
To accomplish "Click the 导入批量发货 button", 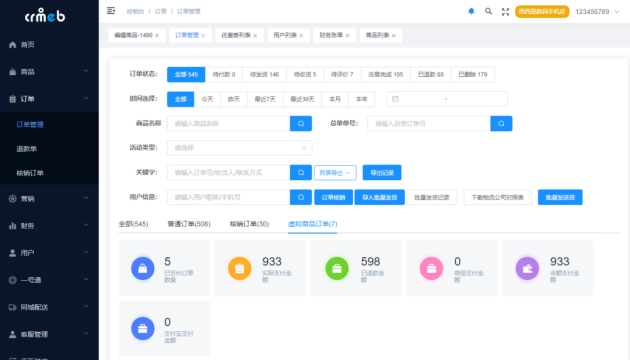I will [x=380, y=197].
